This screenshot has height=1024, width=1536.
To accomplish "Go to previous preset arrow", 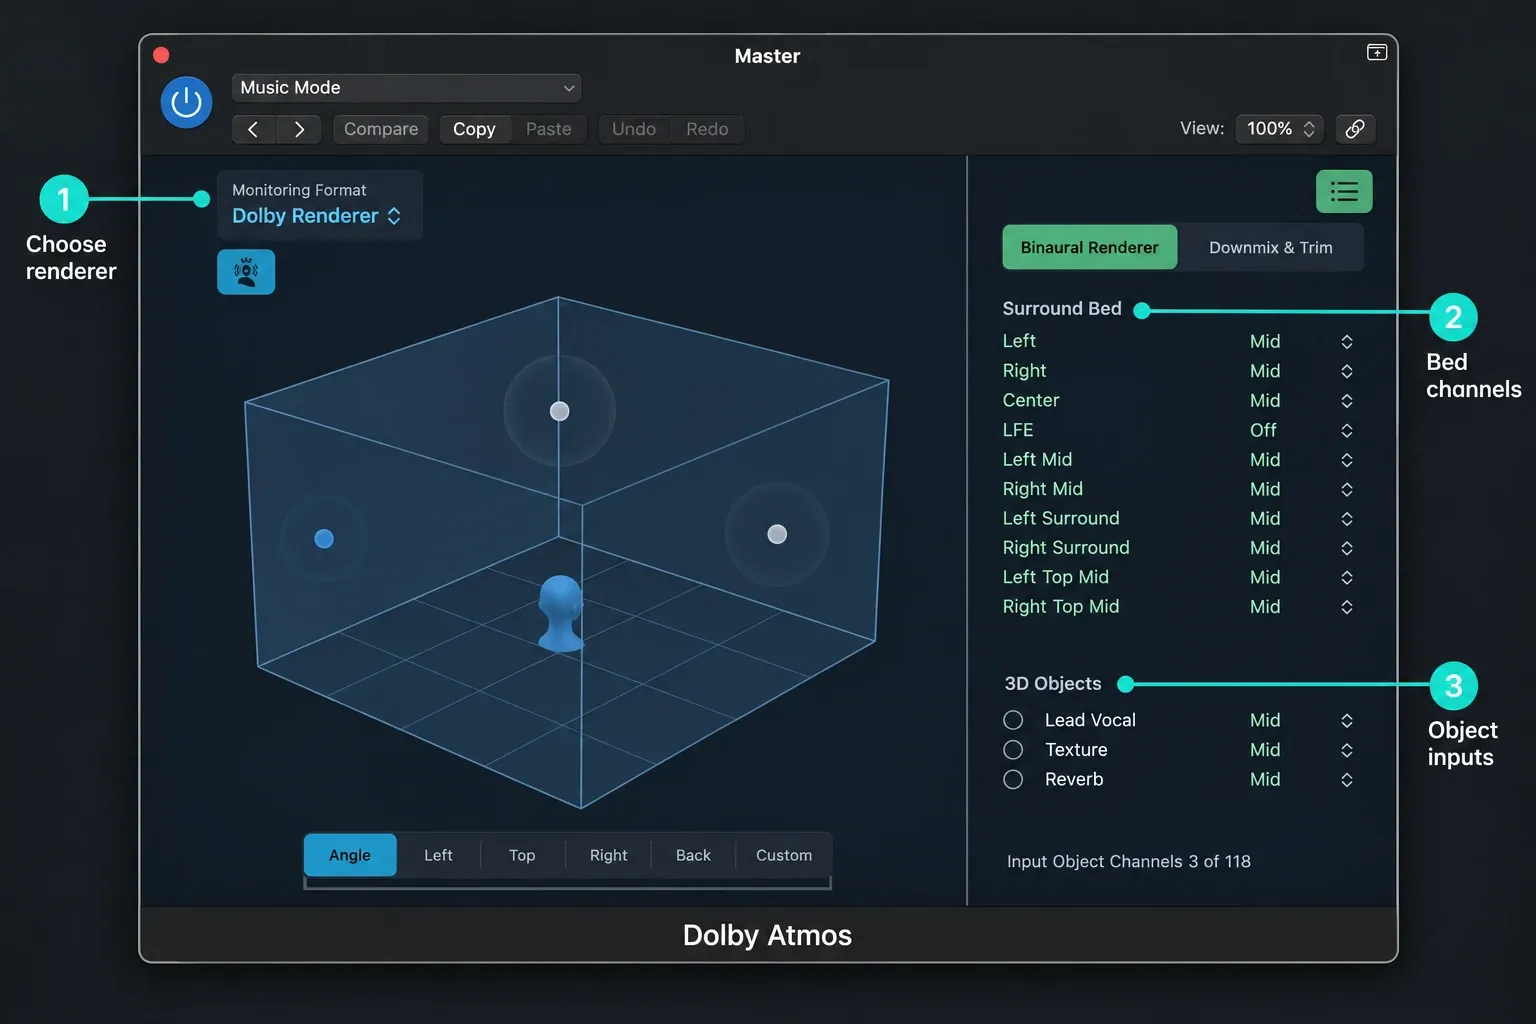I will pyautogui.click(x=253, y=129).
